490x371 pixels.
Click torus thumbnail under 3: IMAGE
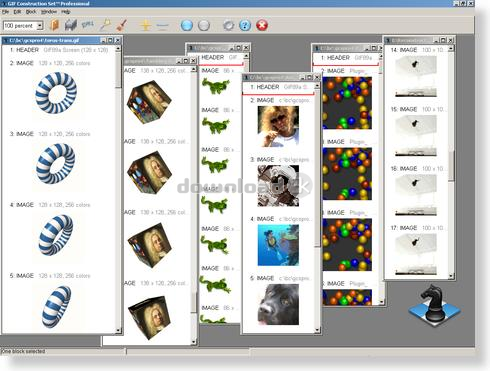click(55, 164)
